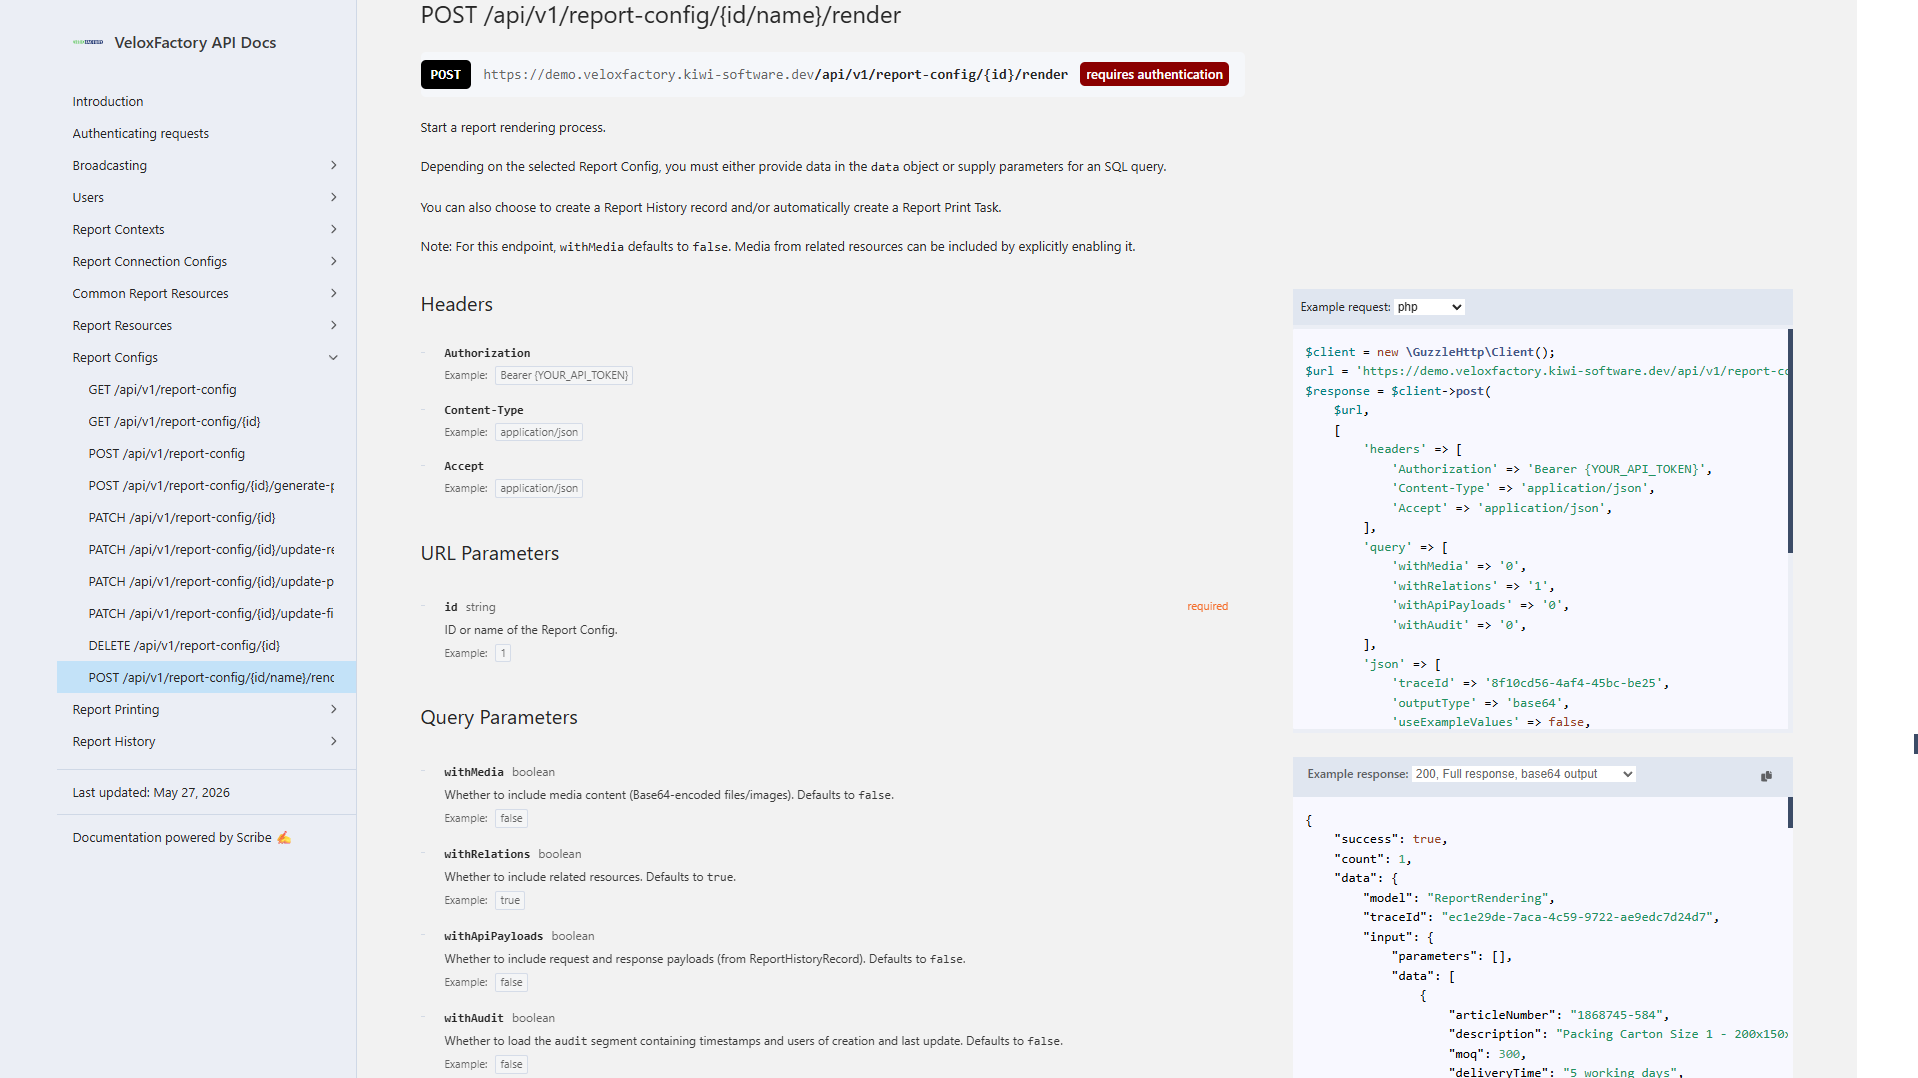This screenshot has width=1918, height=1078.
Task: Expand Report Connection Configs chevron
Action: (334, 261)
